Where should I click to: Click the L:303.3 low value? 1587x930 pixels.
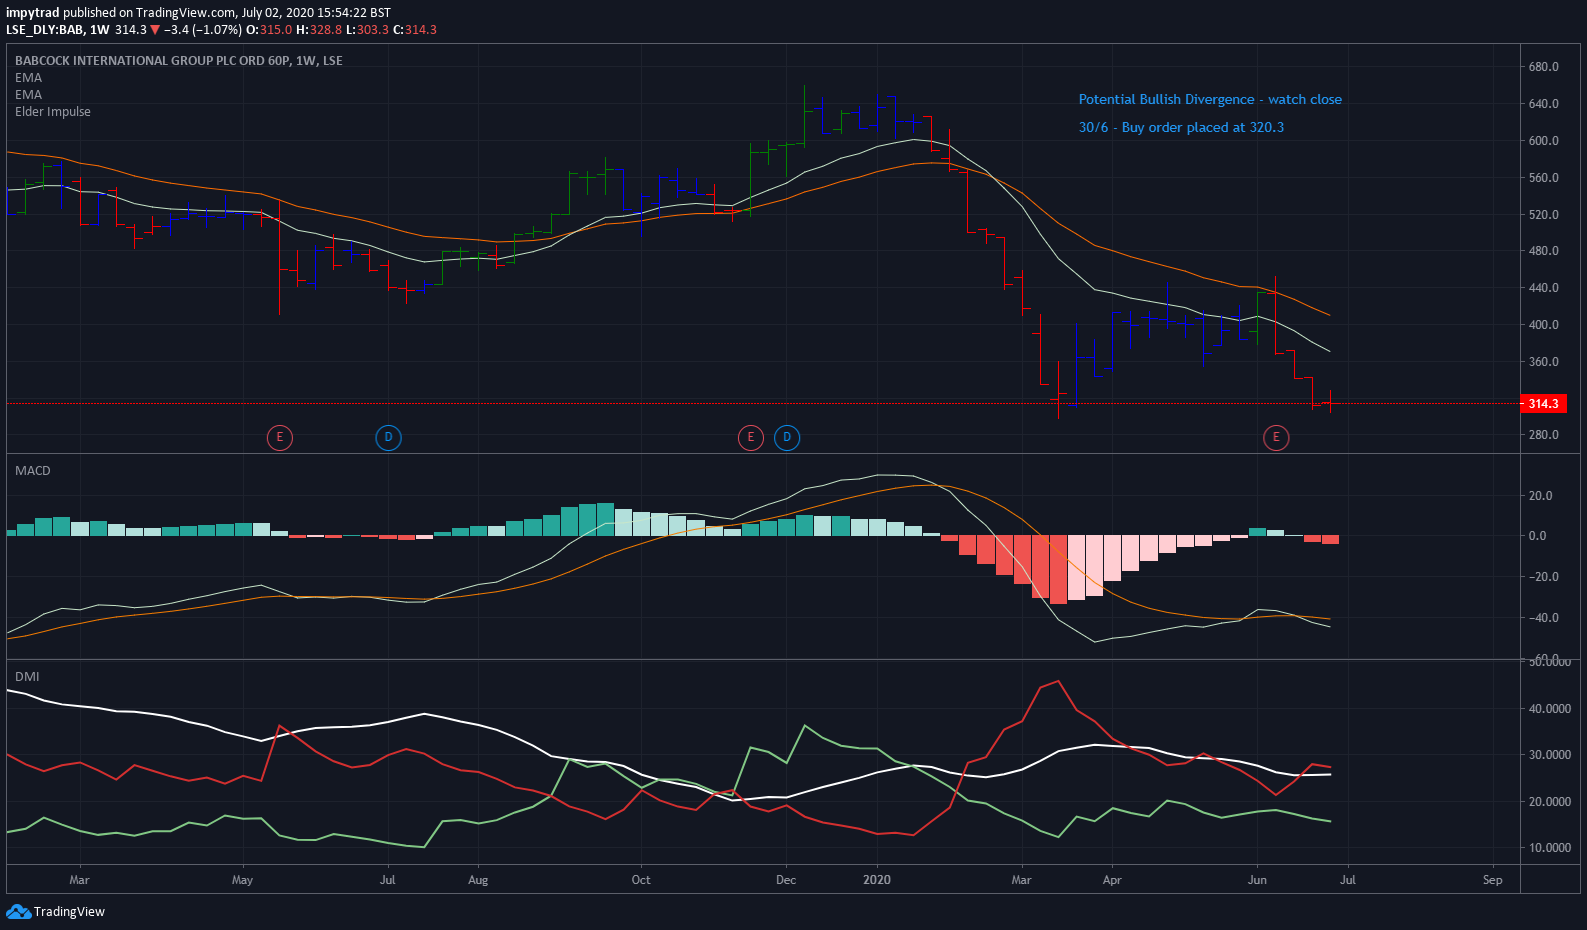(x=367, y=30)
